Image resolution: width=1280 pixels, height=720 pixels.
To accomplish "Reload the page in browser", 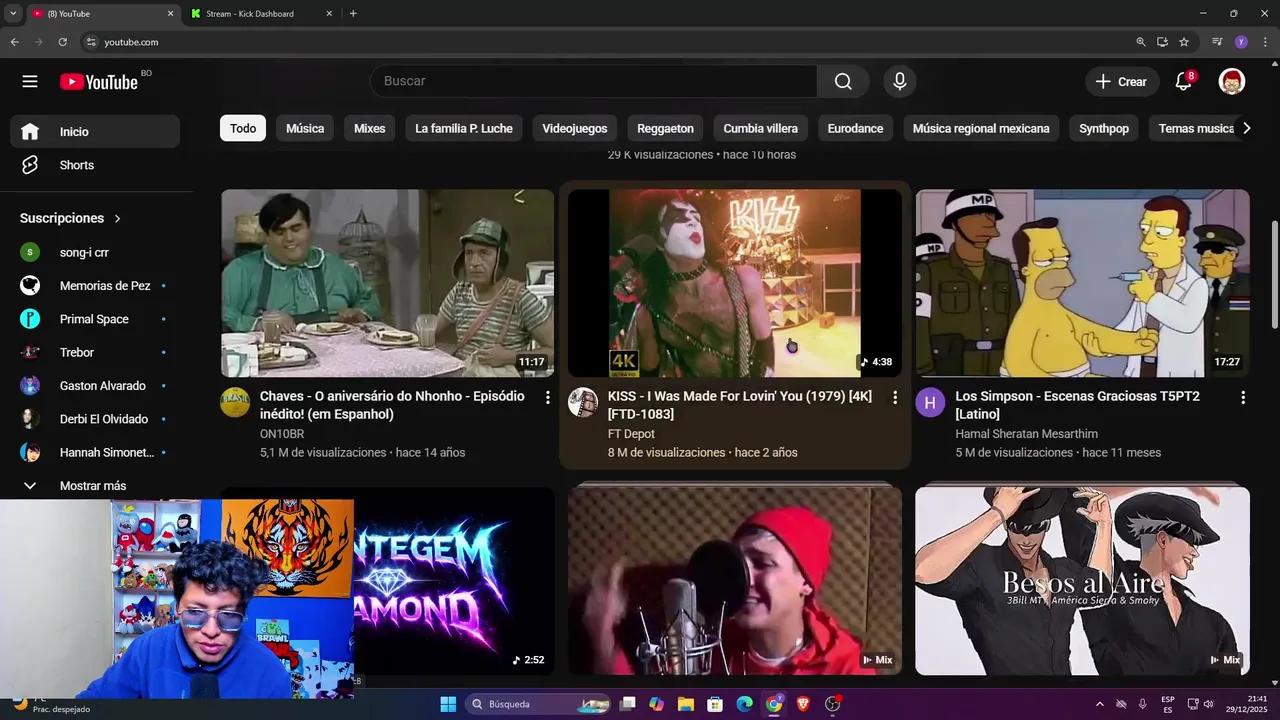I will click(x=62, y=42).
